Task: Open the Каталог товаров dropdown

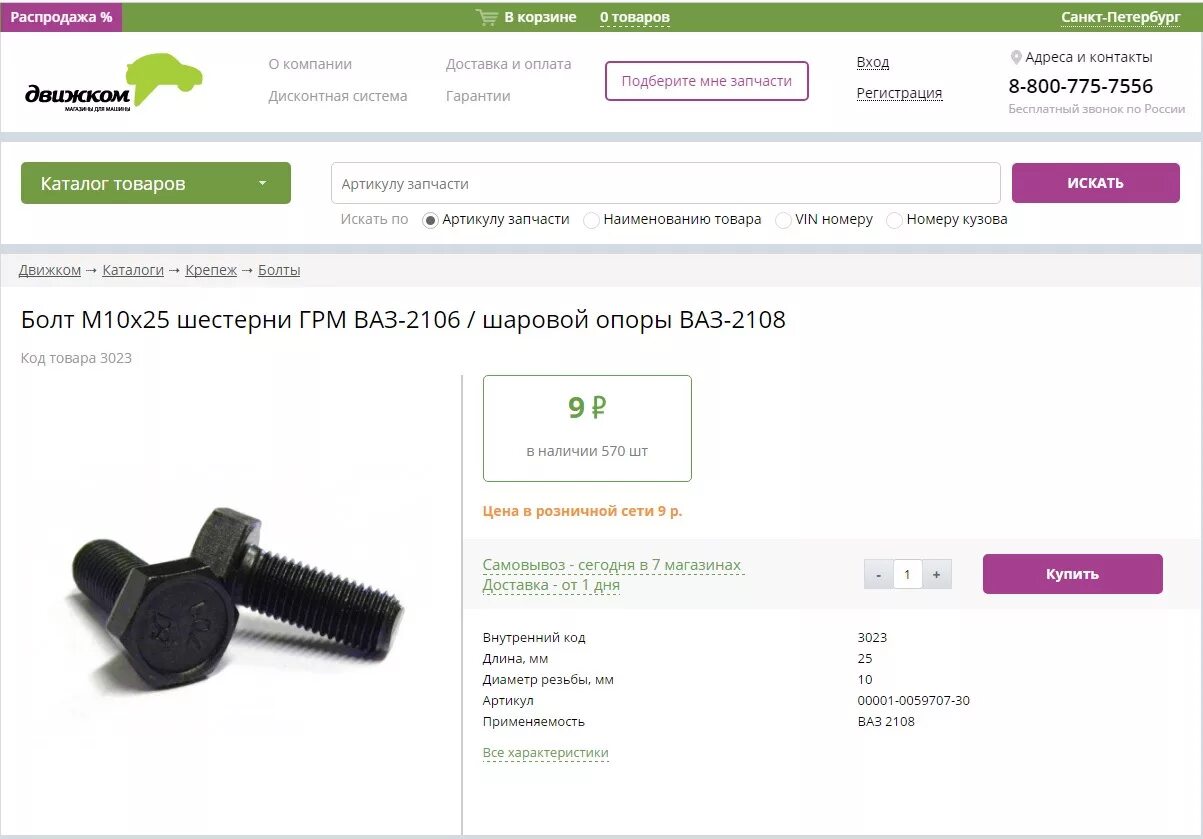Action: coord(156,183)
